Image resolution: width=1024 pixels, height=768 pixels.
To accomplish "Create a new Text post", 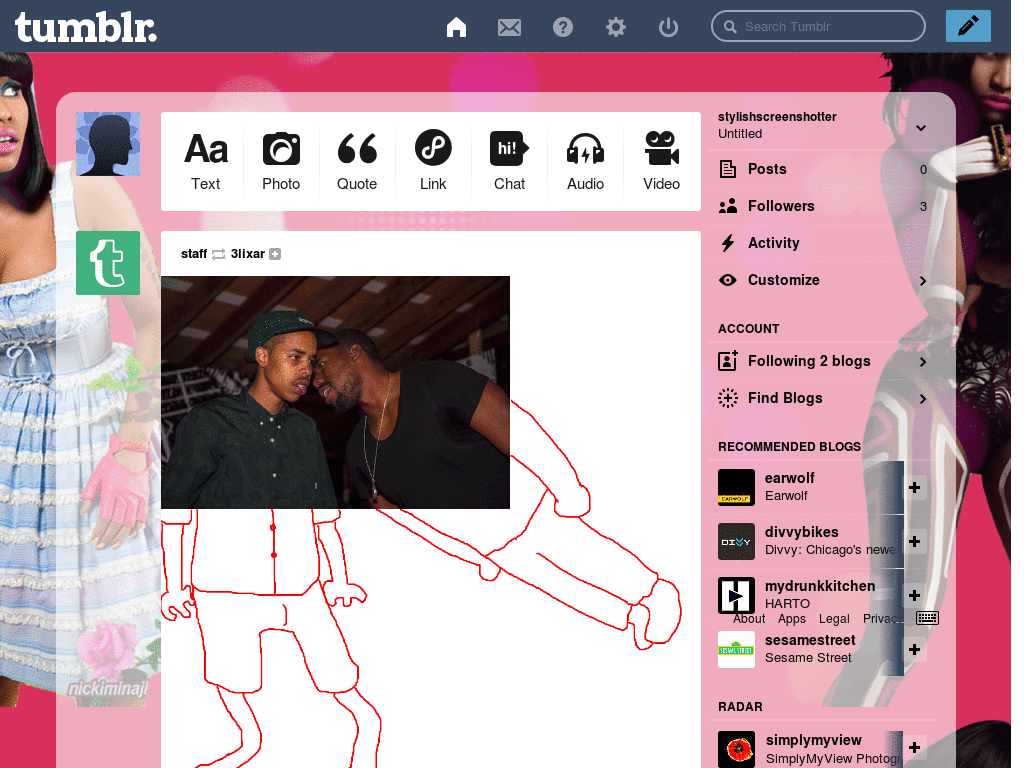I will coord(206,161).
